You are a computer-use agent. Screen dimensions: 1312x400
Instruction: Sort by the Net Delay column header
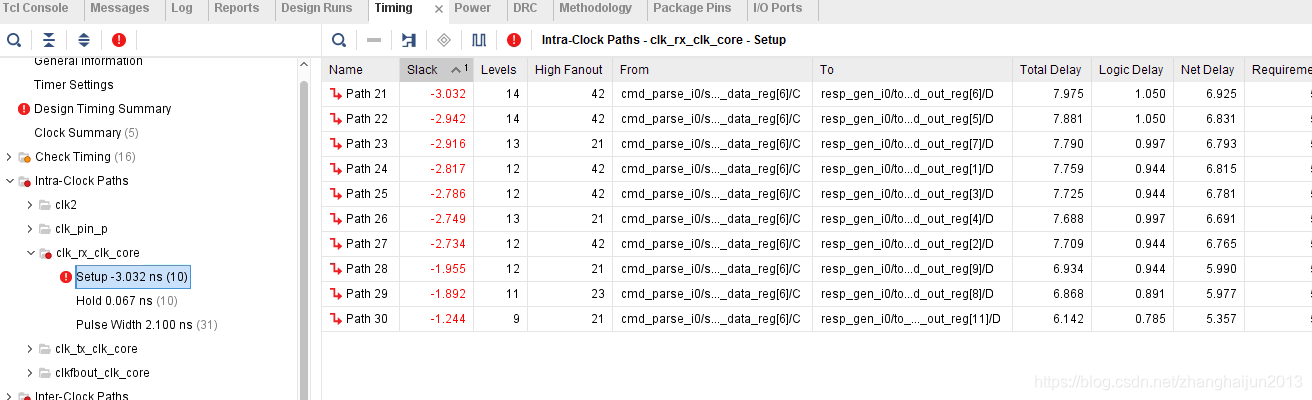[1208, 70]
